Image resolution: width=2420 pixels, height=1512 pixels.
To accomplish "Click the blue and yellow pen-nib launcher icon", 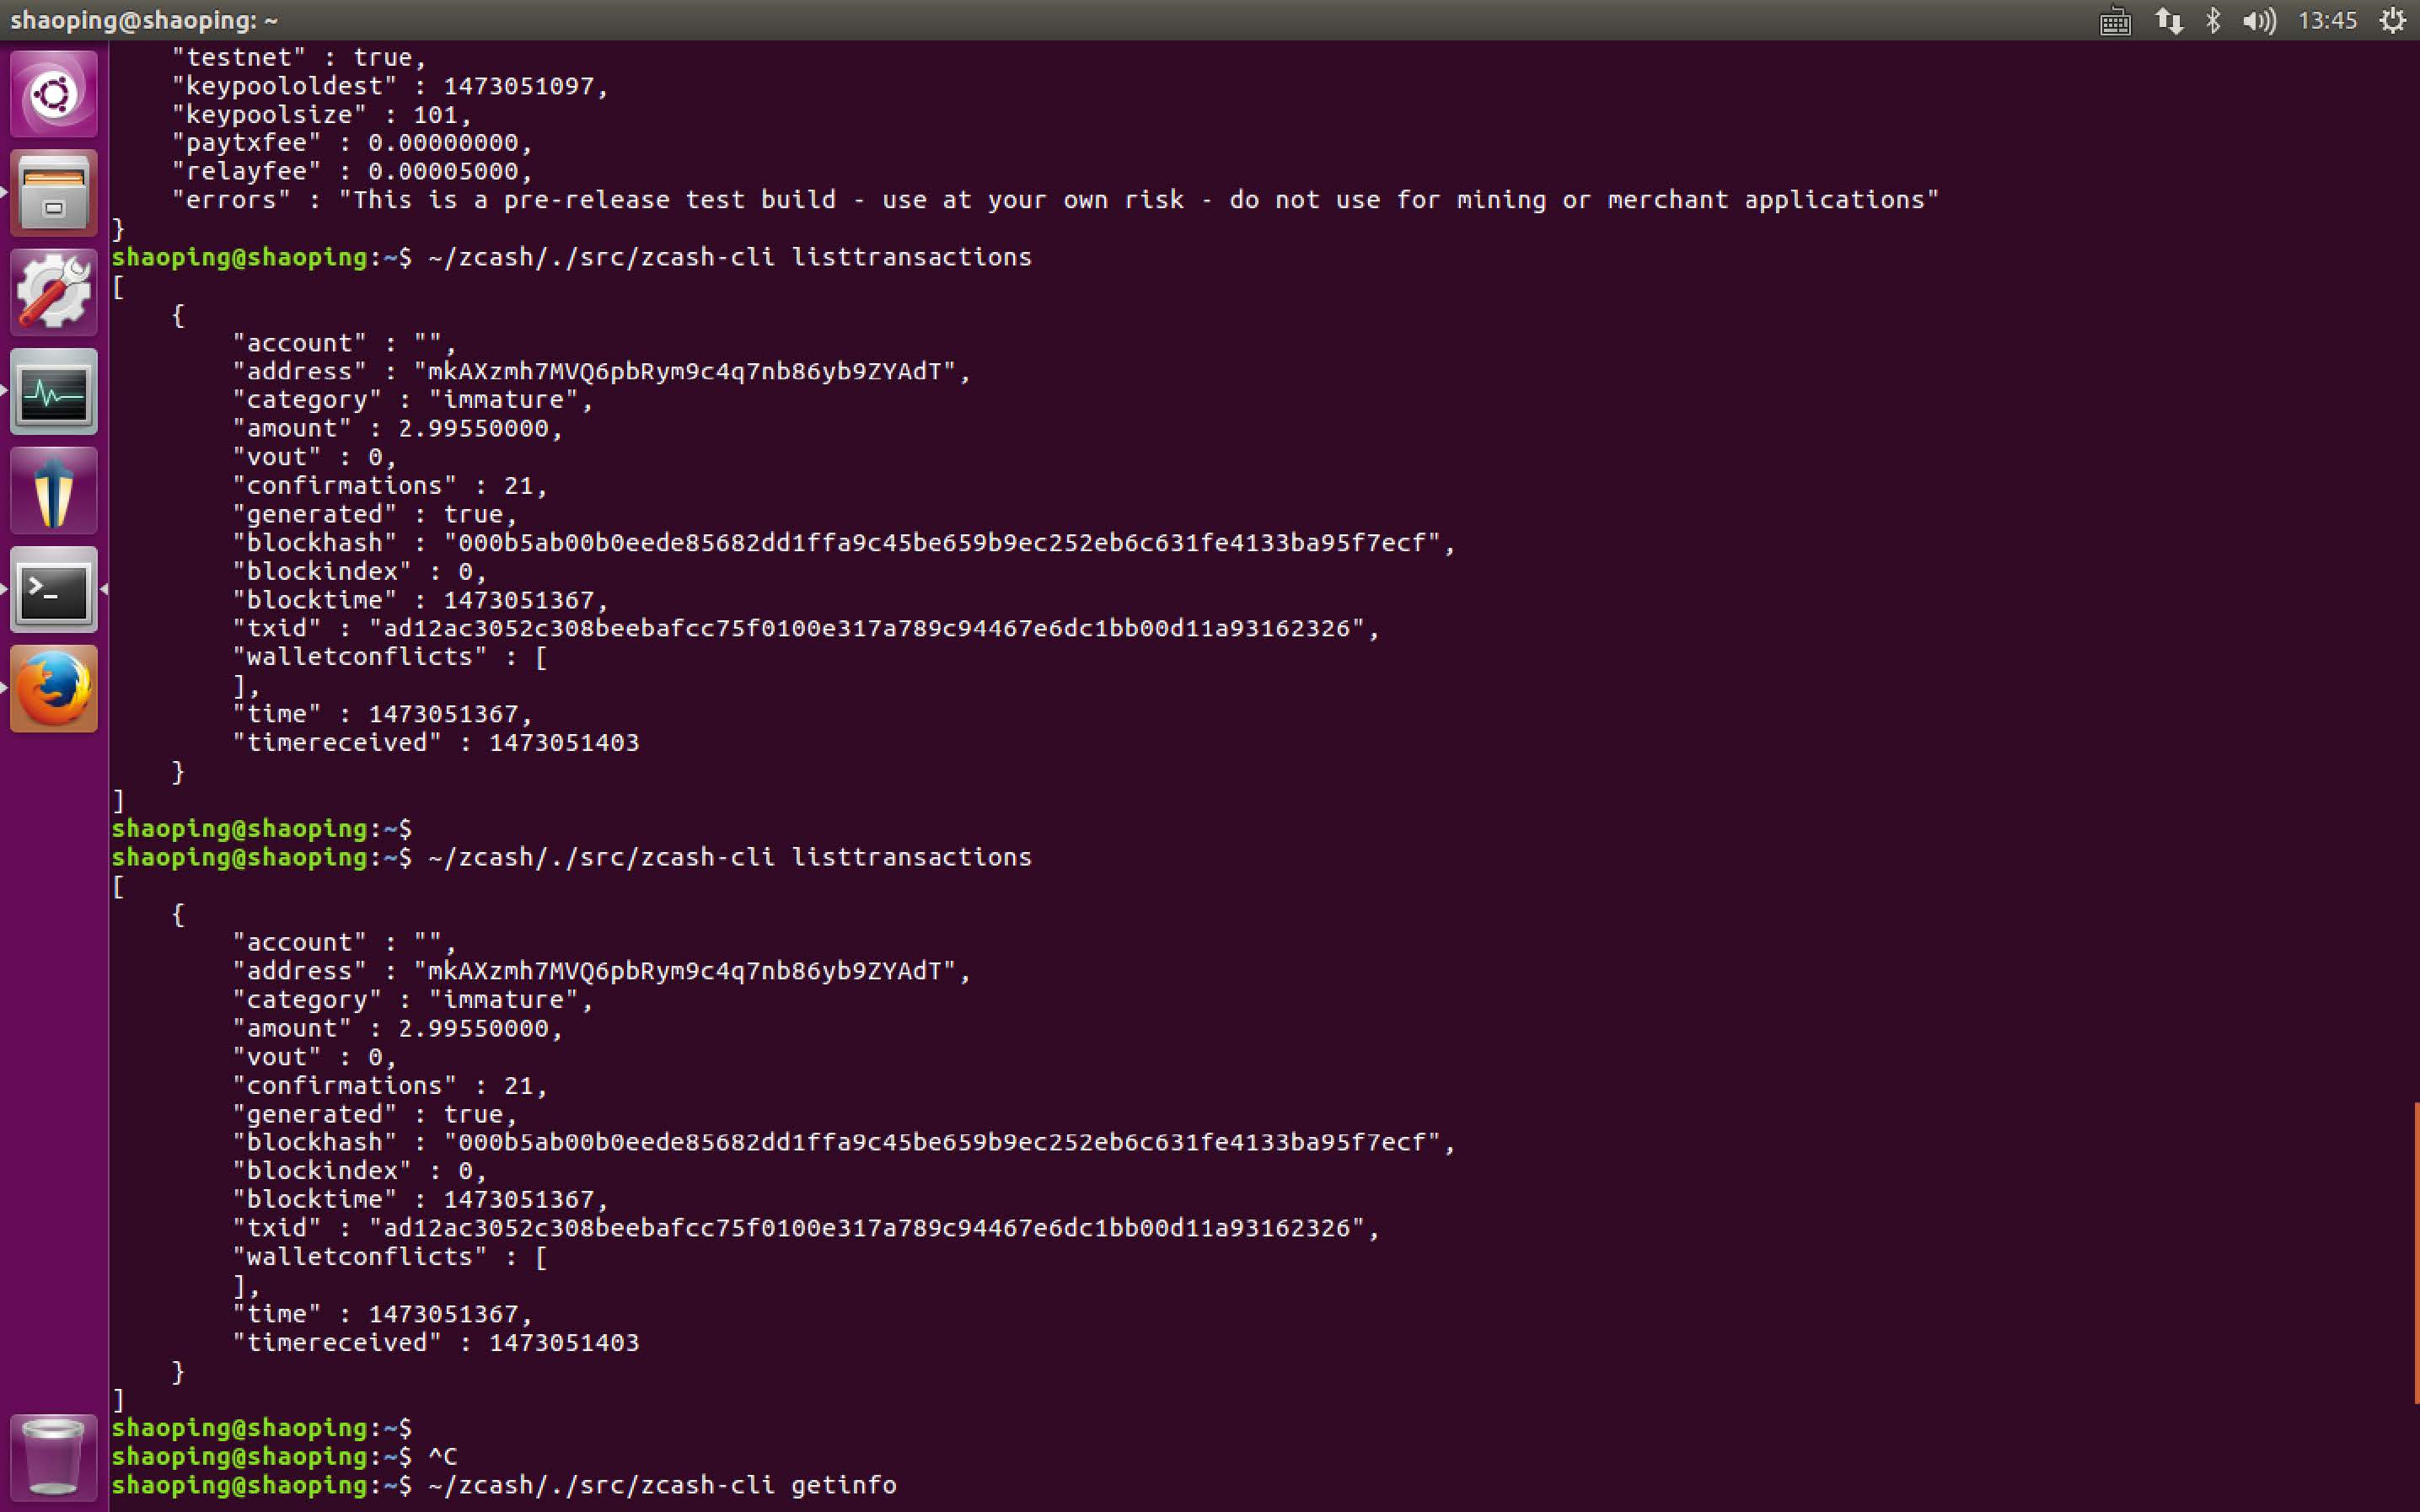I will coord(54,490).
